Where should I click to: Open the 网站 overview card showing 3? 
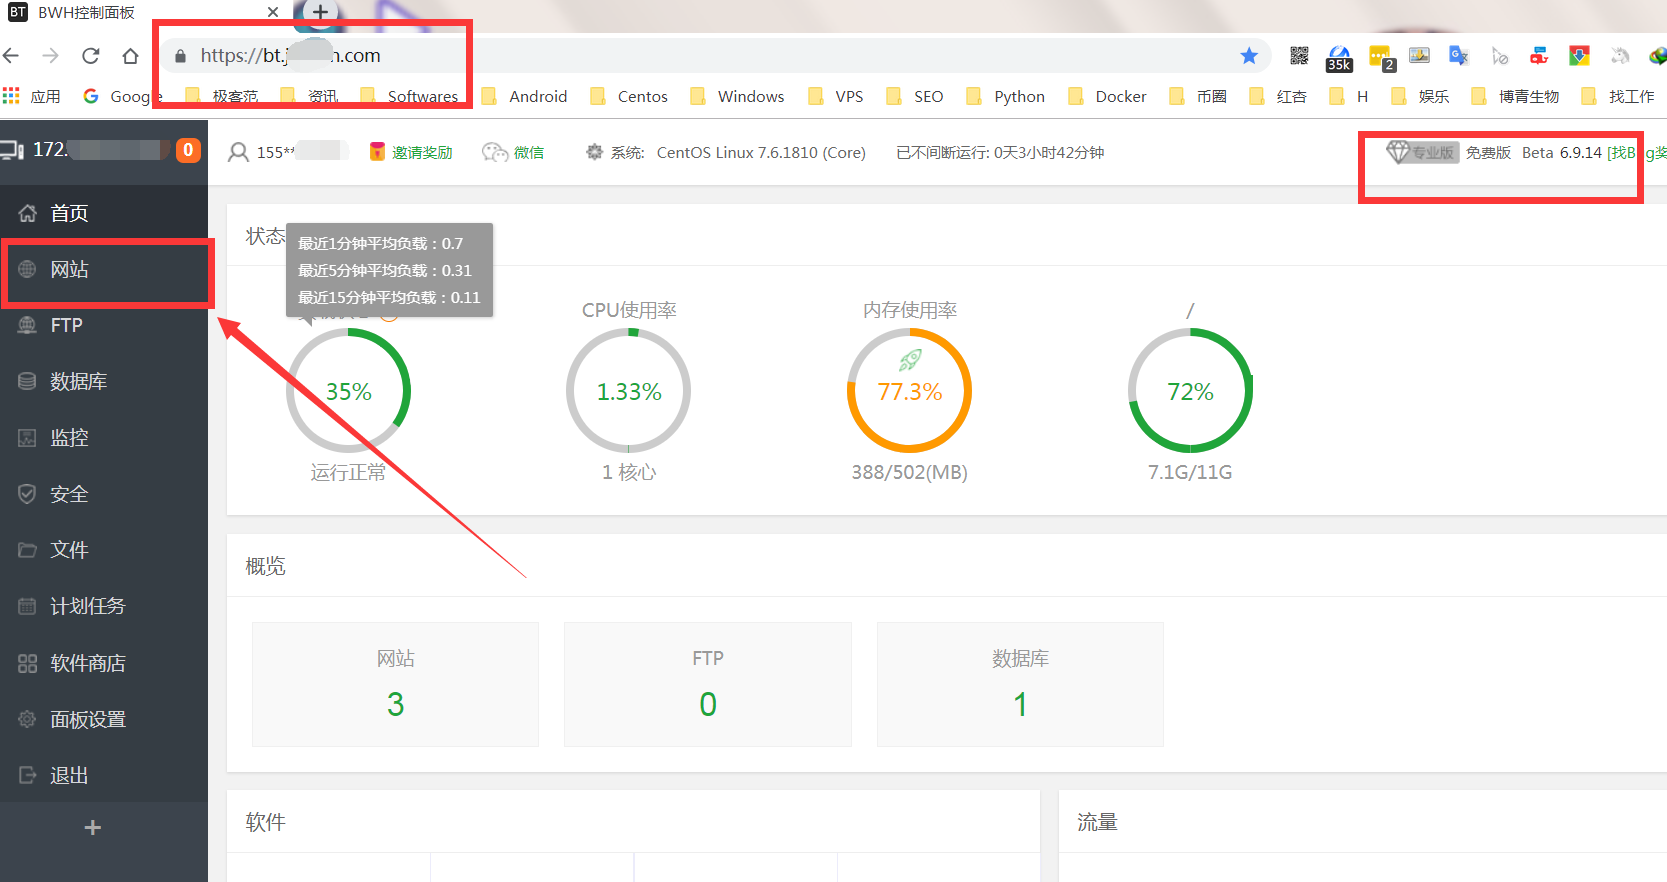(x=395, y=684)
